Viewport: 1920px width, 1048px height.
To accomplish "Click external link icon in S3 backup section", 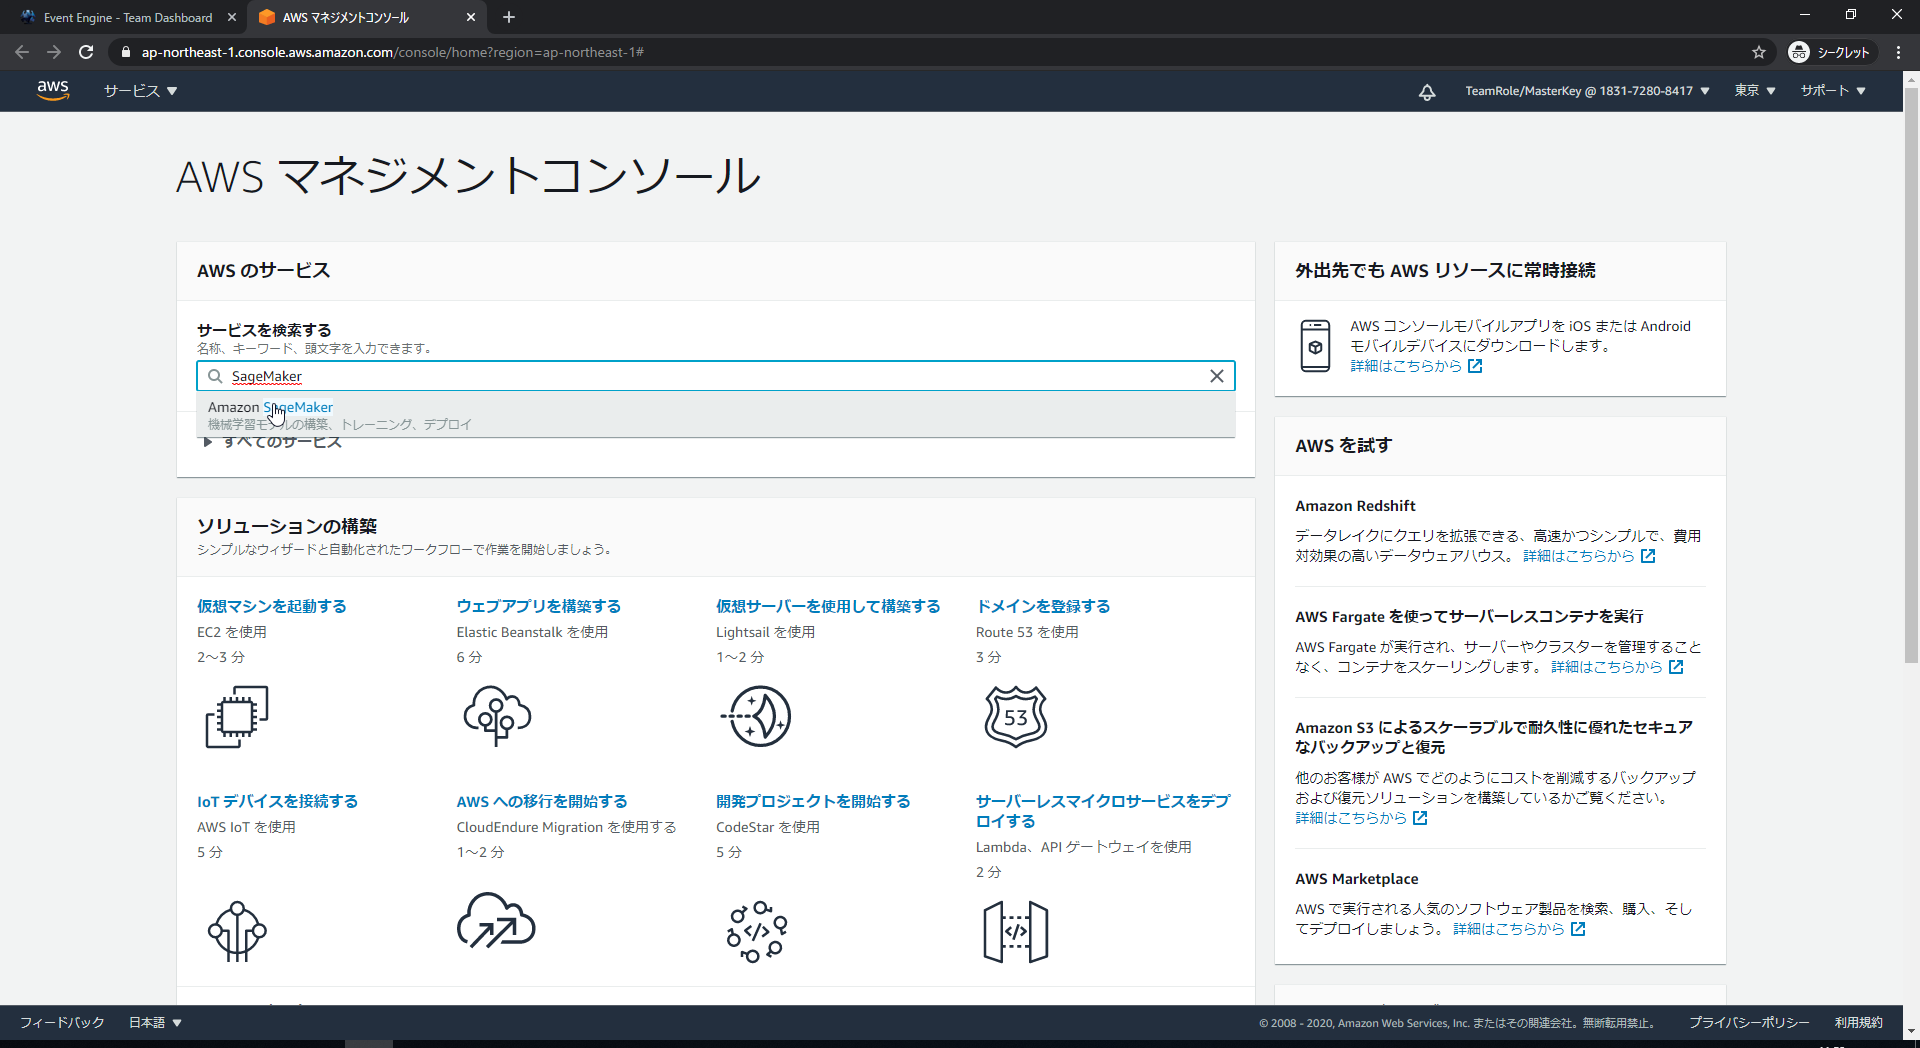I will [1420, 818].
